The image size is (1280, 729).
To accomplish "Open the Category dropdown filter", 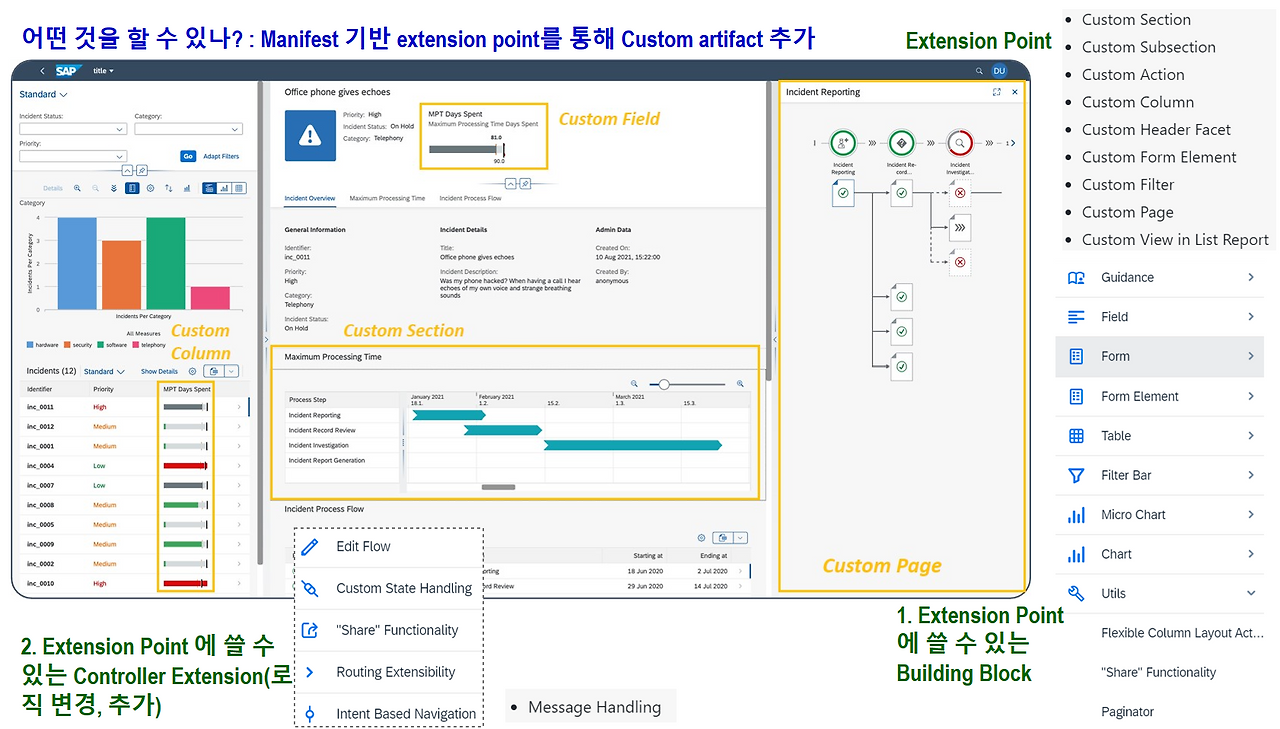I will tap(188, 129).
